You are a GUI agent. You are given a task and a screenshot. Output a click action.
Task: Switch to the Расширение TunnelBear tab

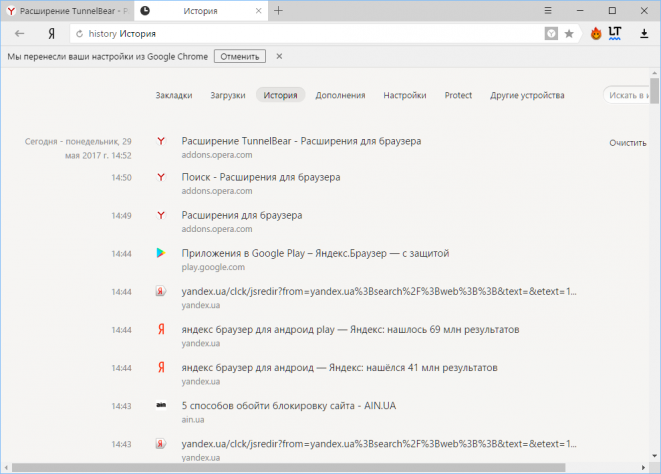tap(67, 11)
